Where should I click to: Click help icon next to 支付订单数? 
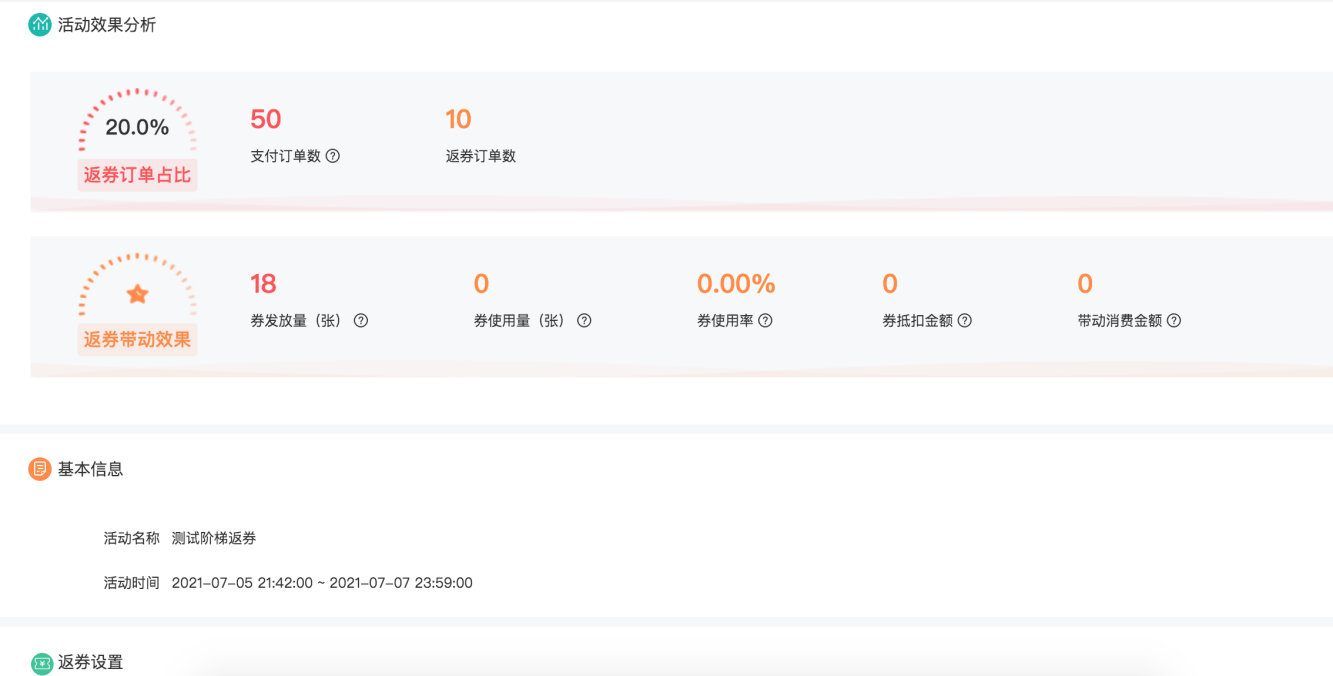pos(333,156)
